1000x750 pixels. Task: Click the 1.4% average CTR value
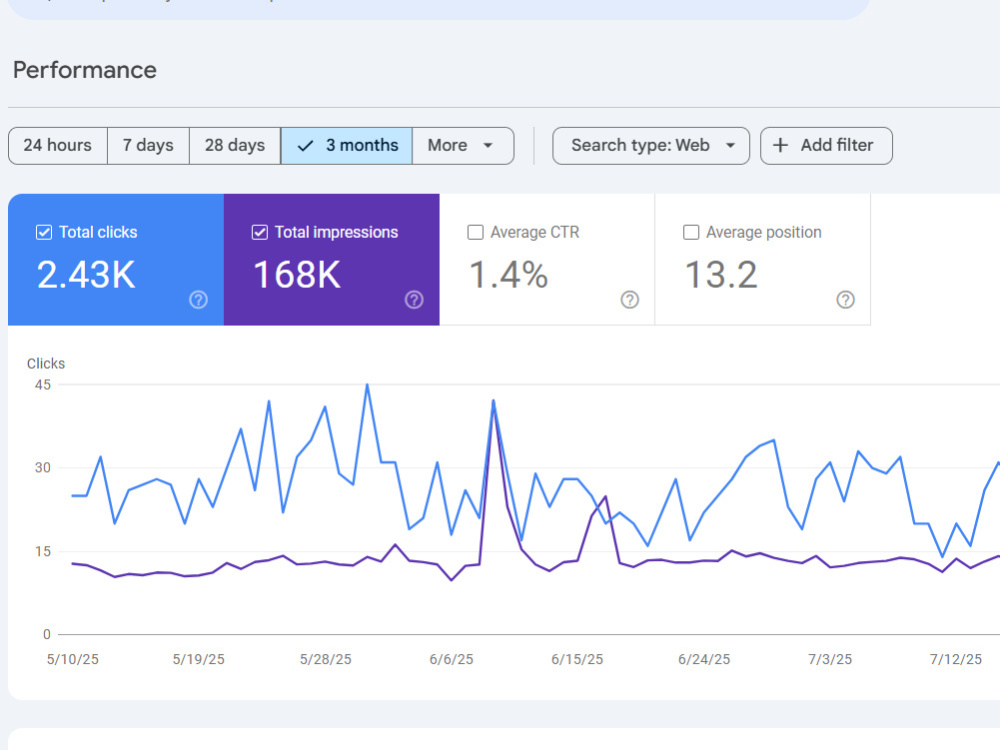(508, 275)
